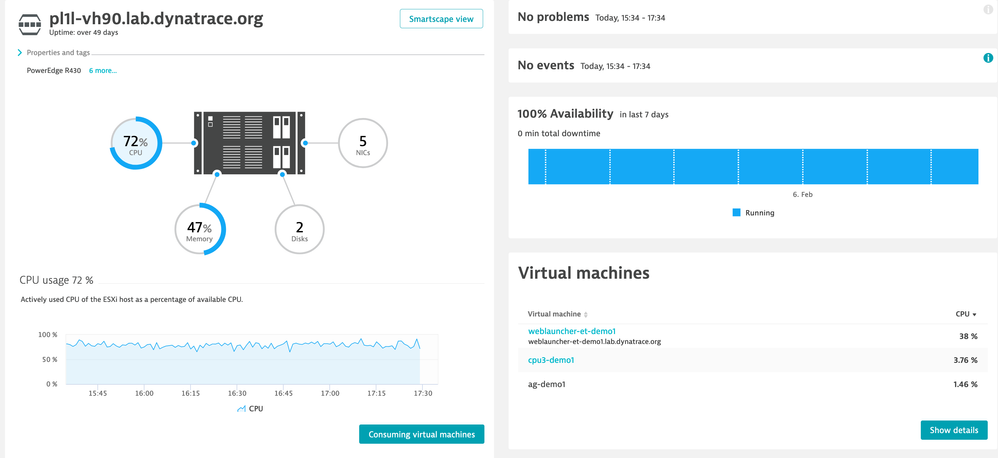Click the CPU usage 72 % heading
This screenshot has height=458, width=998.
click(57, 280)
